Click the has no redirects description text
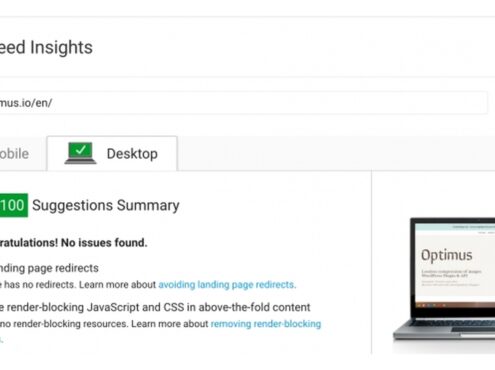This screenshot has width=495, height=370. (x=78, y=285)
